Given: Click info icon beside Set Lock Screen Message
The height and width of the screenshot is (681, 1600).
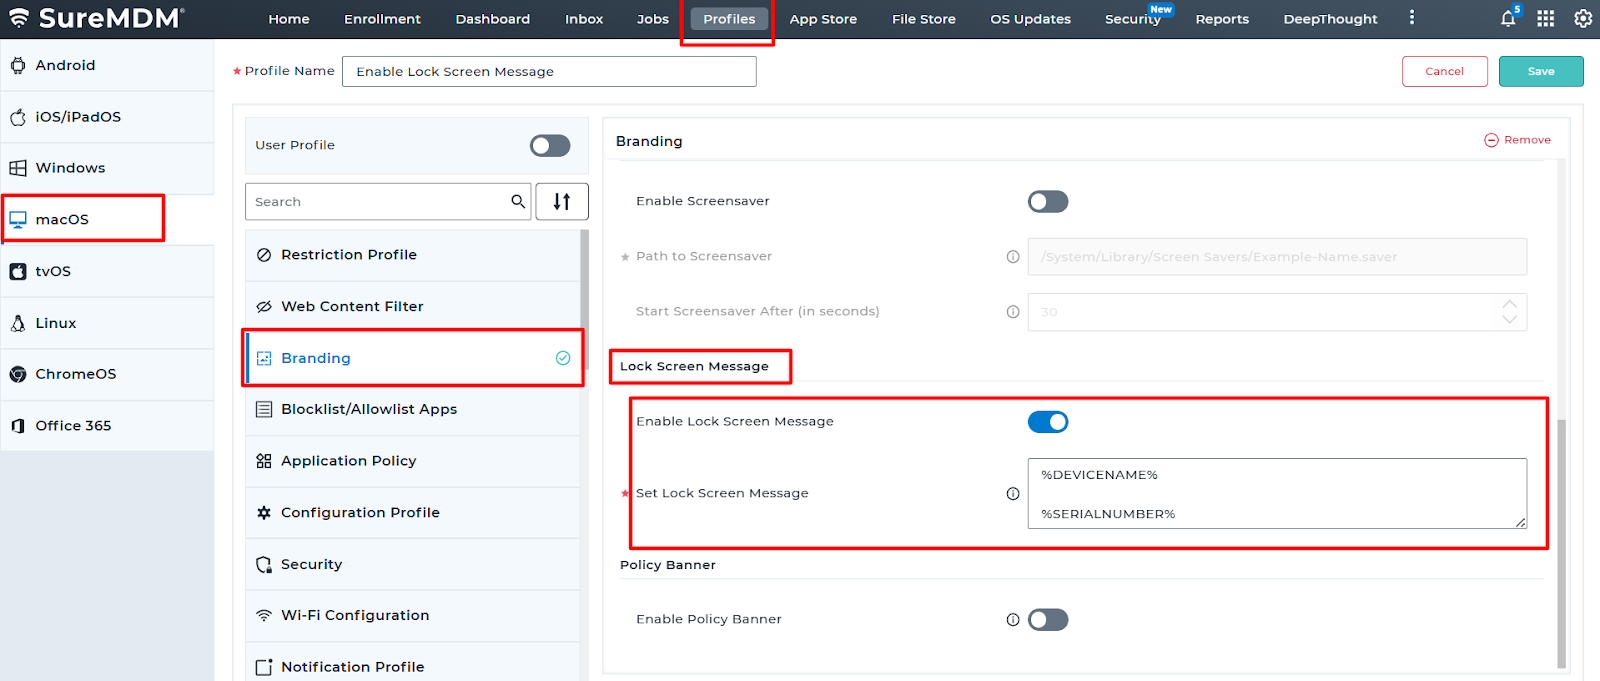Looking at the screenshot, I should [x=1013, y=493].
